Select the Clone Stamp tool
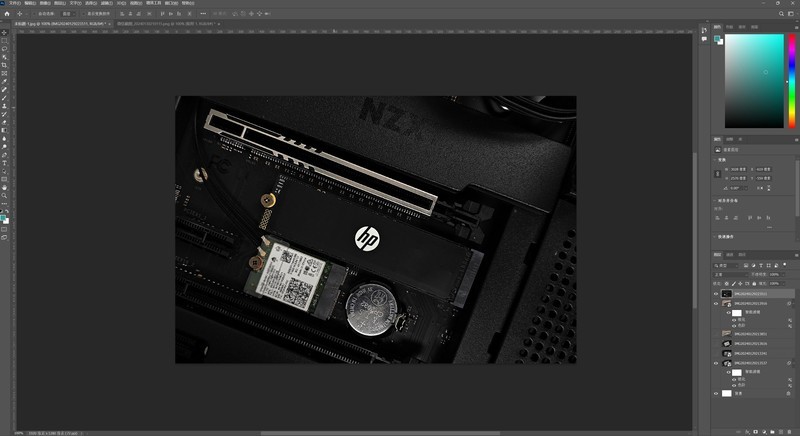This screenshot has height=436, width=800. coord(5,106)
